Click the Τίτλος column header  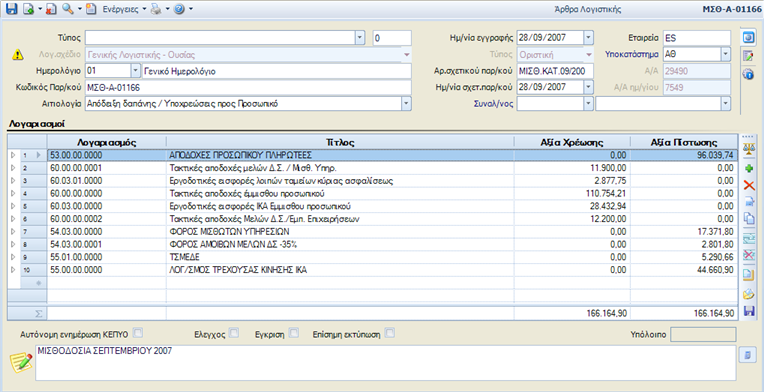(340, 142)
